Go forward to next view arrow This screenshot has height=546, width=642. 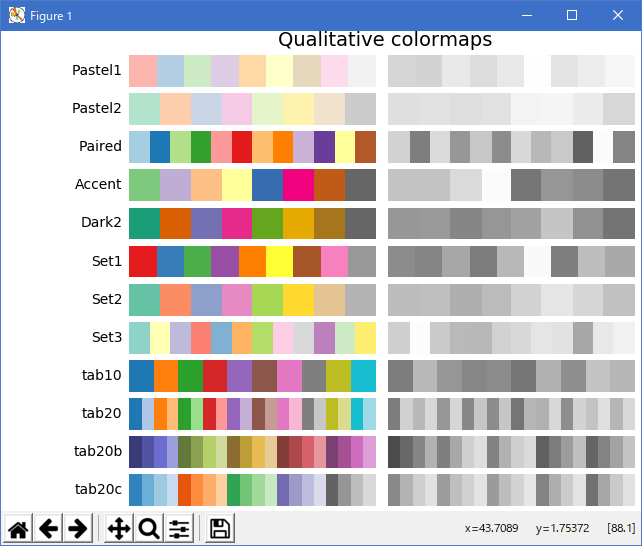tap(78, 529)
